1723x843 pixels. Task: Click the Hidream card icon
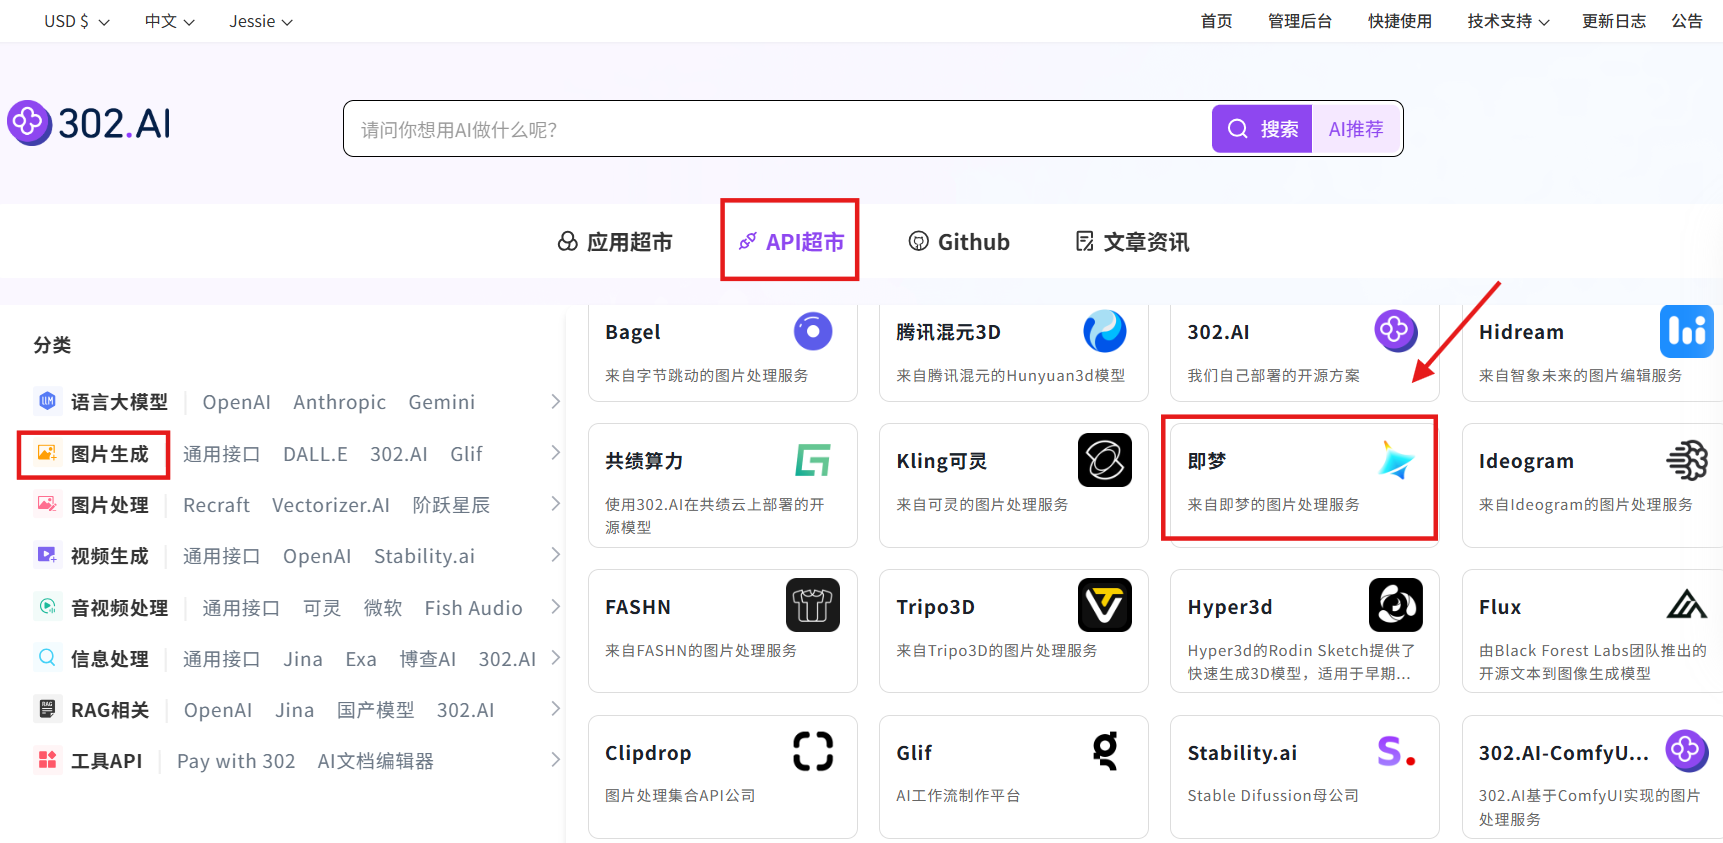click(1687, 331)
